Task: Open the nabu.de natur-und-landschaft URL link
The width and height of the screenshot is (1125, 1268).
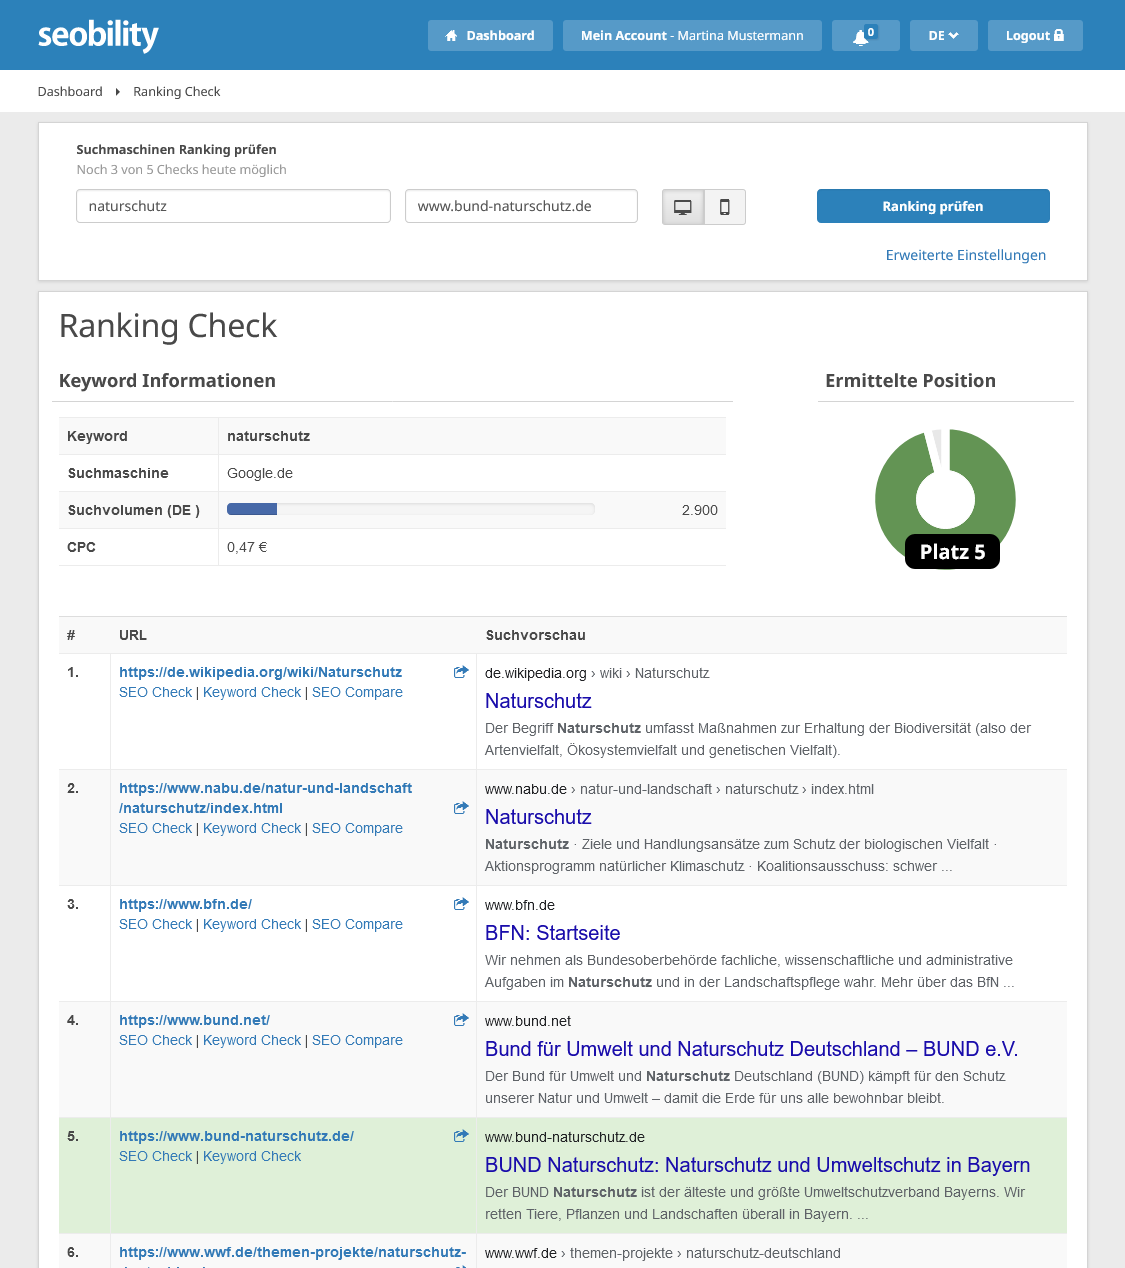Action: (265, 798)
